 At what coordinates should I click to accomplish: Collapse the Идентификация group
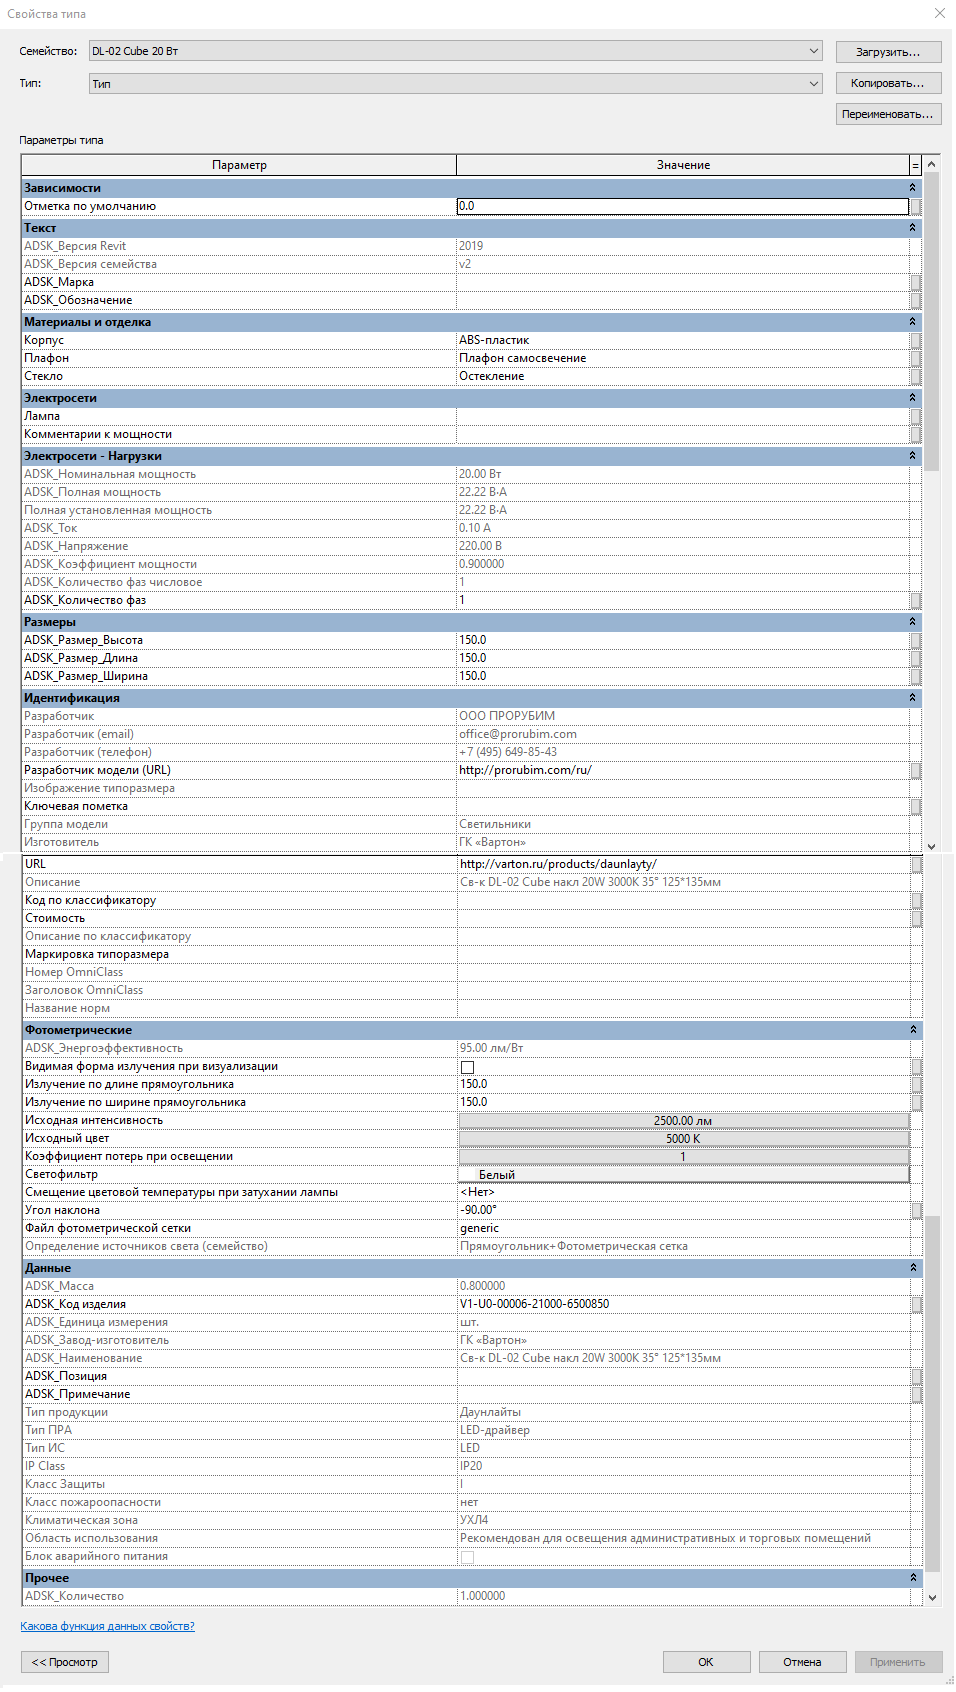point(912,698)
